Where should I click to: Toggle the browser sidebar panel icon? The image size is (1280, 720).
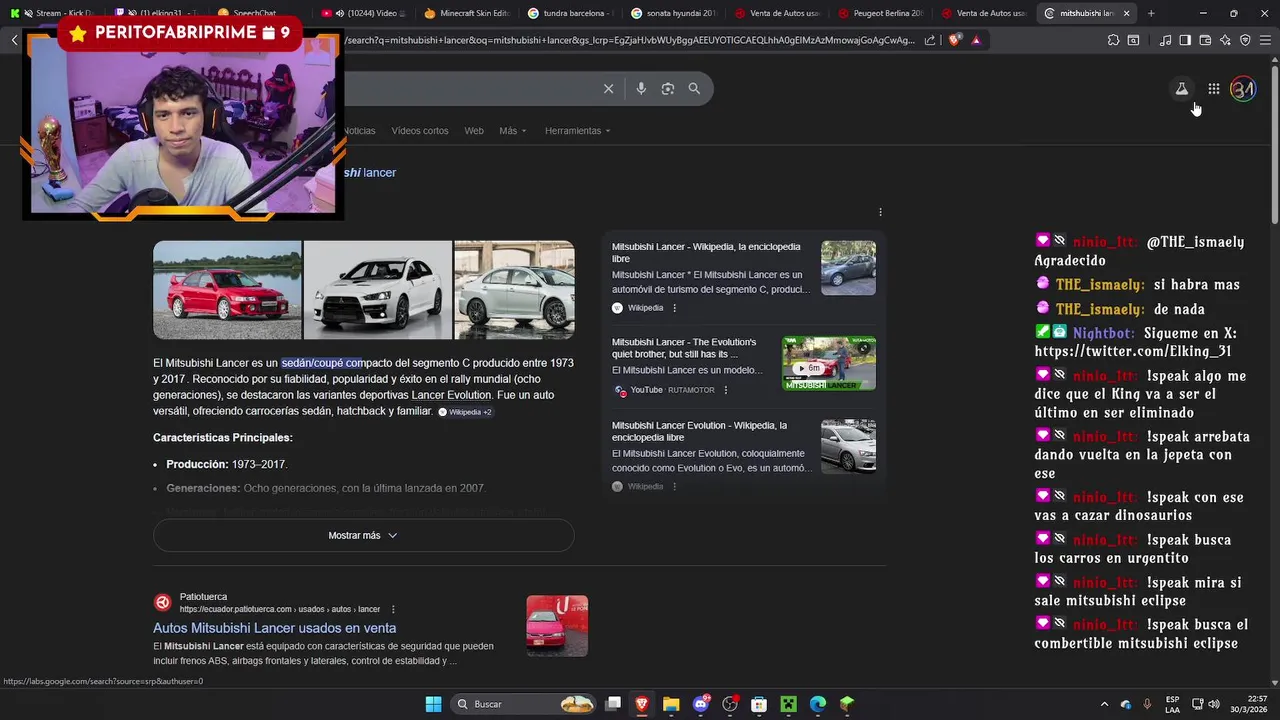point(1185,40)
